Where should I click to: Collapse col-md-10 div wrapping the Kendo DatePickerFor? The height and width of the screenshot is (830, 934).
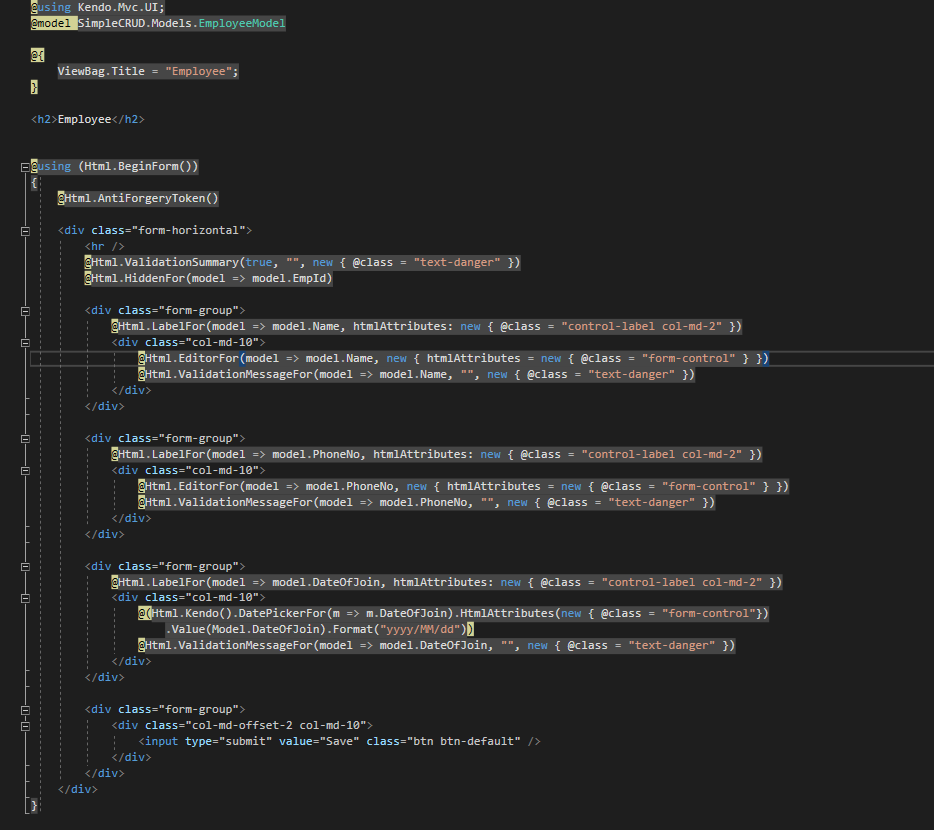[24, 598]
